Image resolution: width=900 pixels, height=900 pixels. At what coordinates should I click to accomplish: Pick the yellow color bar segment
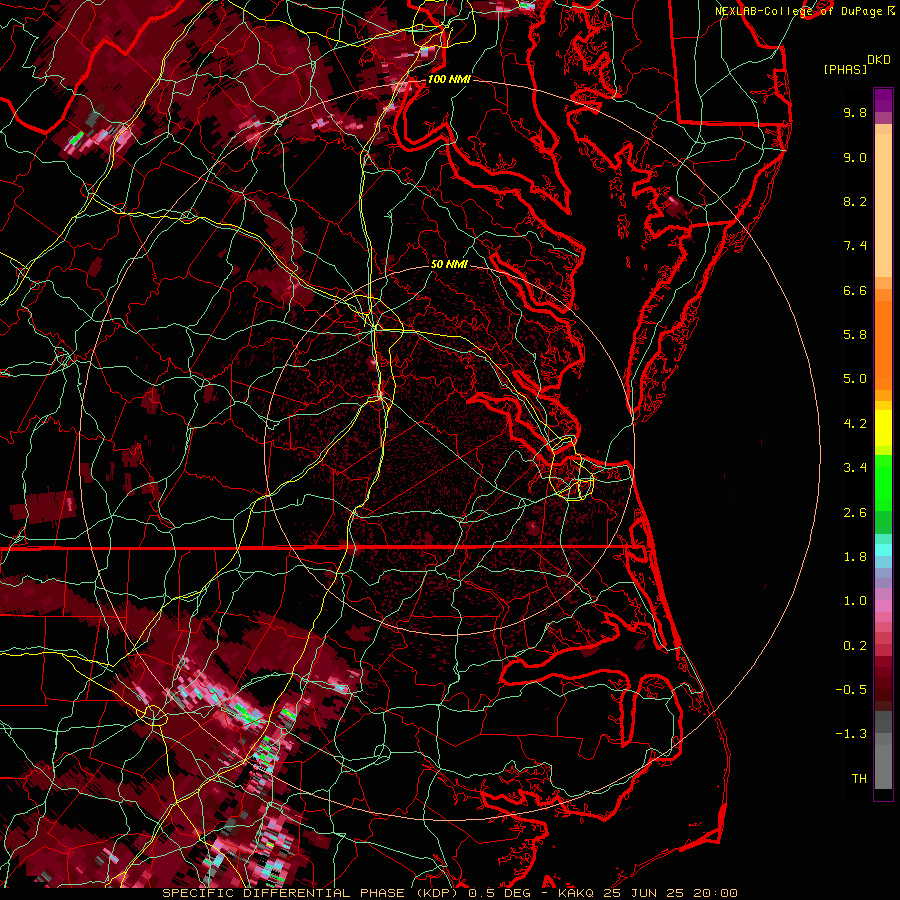click(x=883, y=428)
